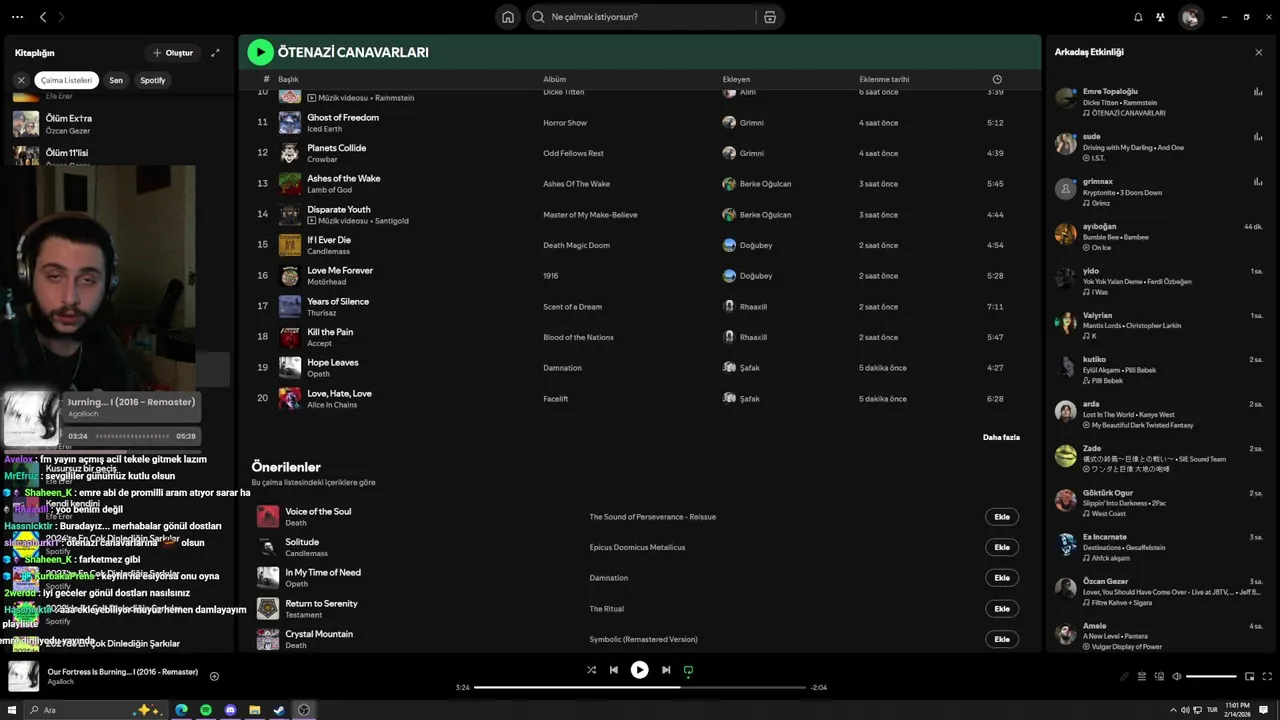This screenshot has width=1280, height=720.
Task: Select the Çalma Listeleri filter chip
Action: 67,80
